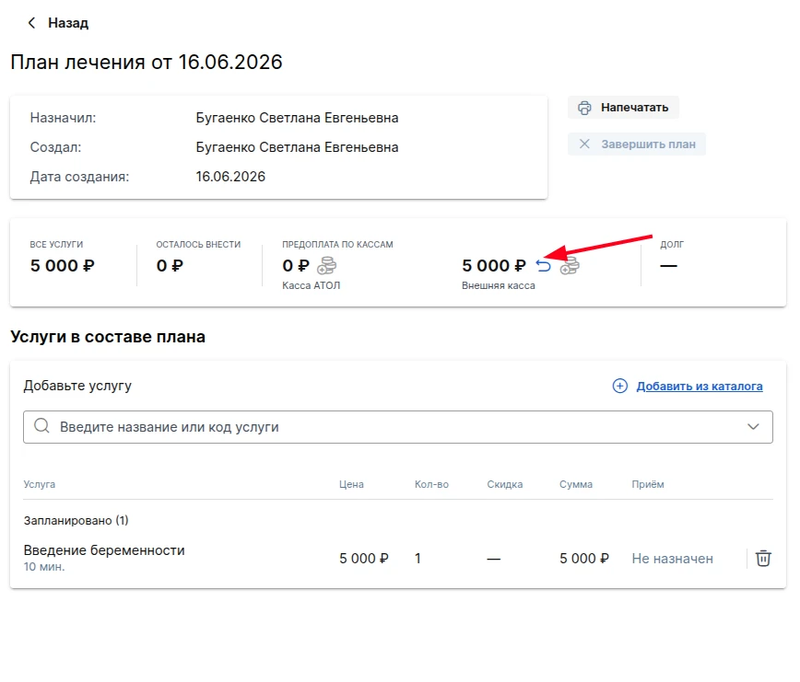Click the Долг dash value
This screenshot has height=682, width=800.
(x=668, y=266)
